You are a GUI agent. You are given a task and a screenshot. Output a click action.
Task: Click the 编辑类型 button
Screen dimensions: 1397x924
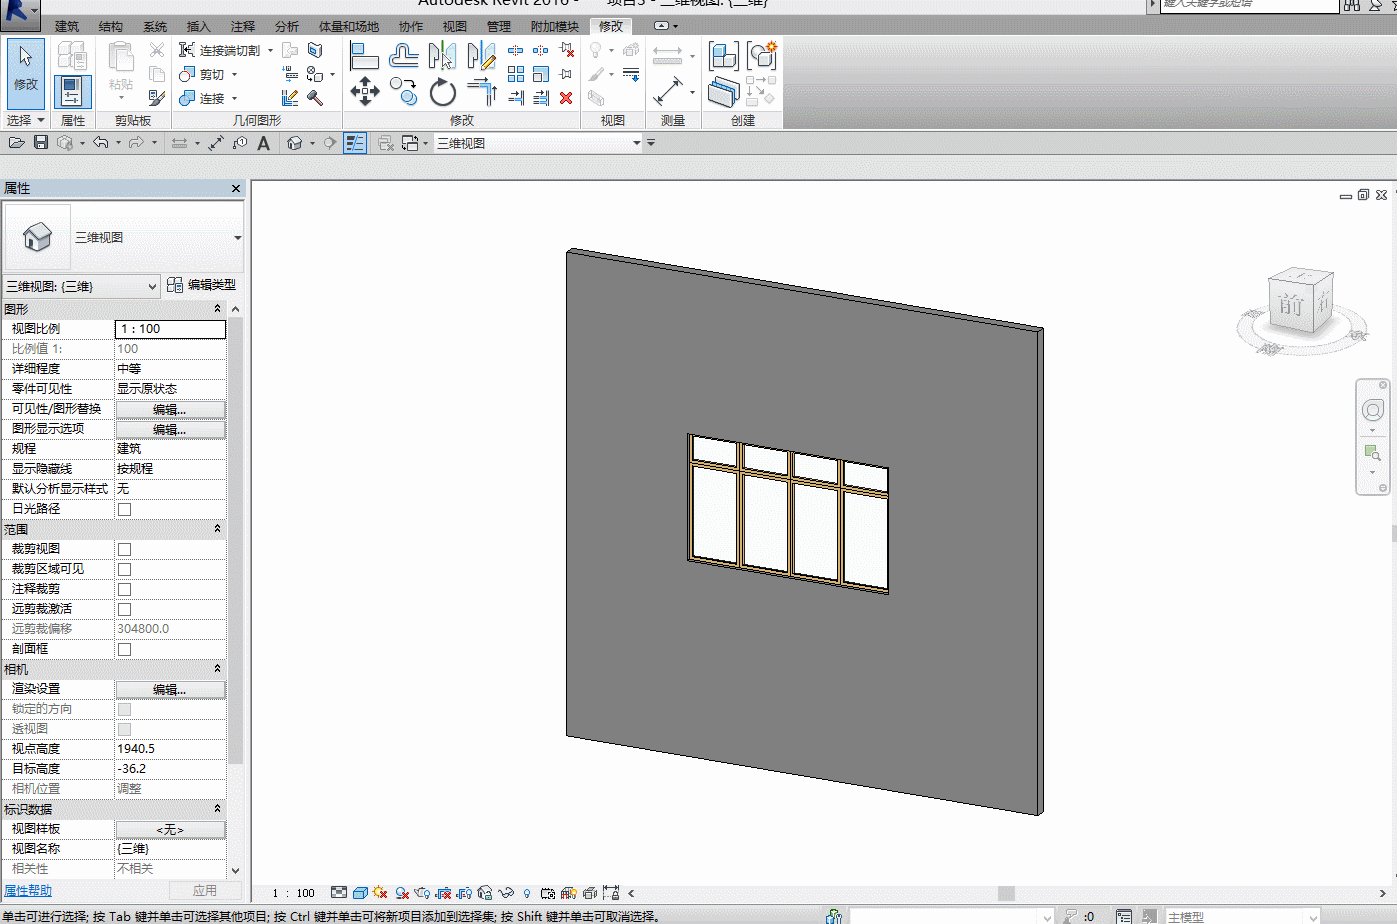pos(202,285)
